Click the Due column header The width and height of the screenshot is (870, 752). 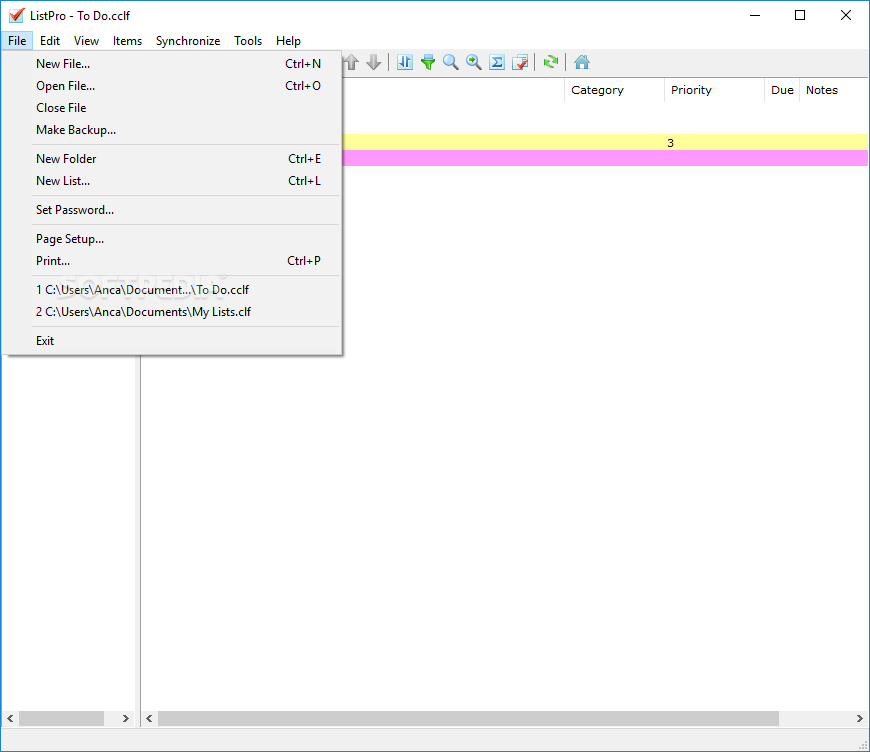tap(782, 90)
